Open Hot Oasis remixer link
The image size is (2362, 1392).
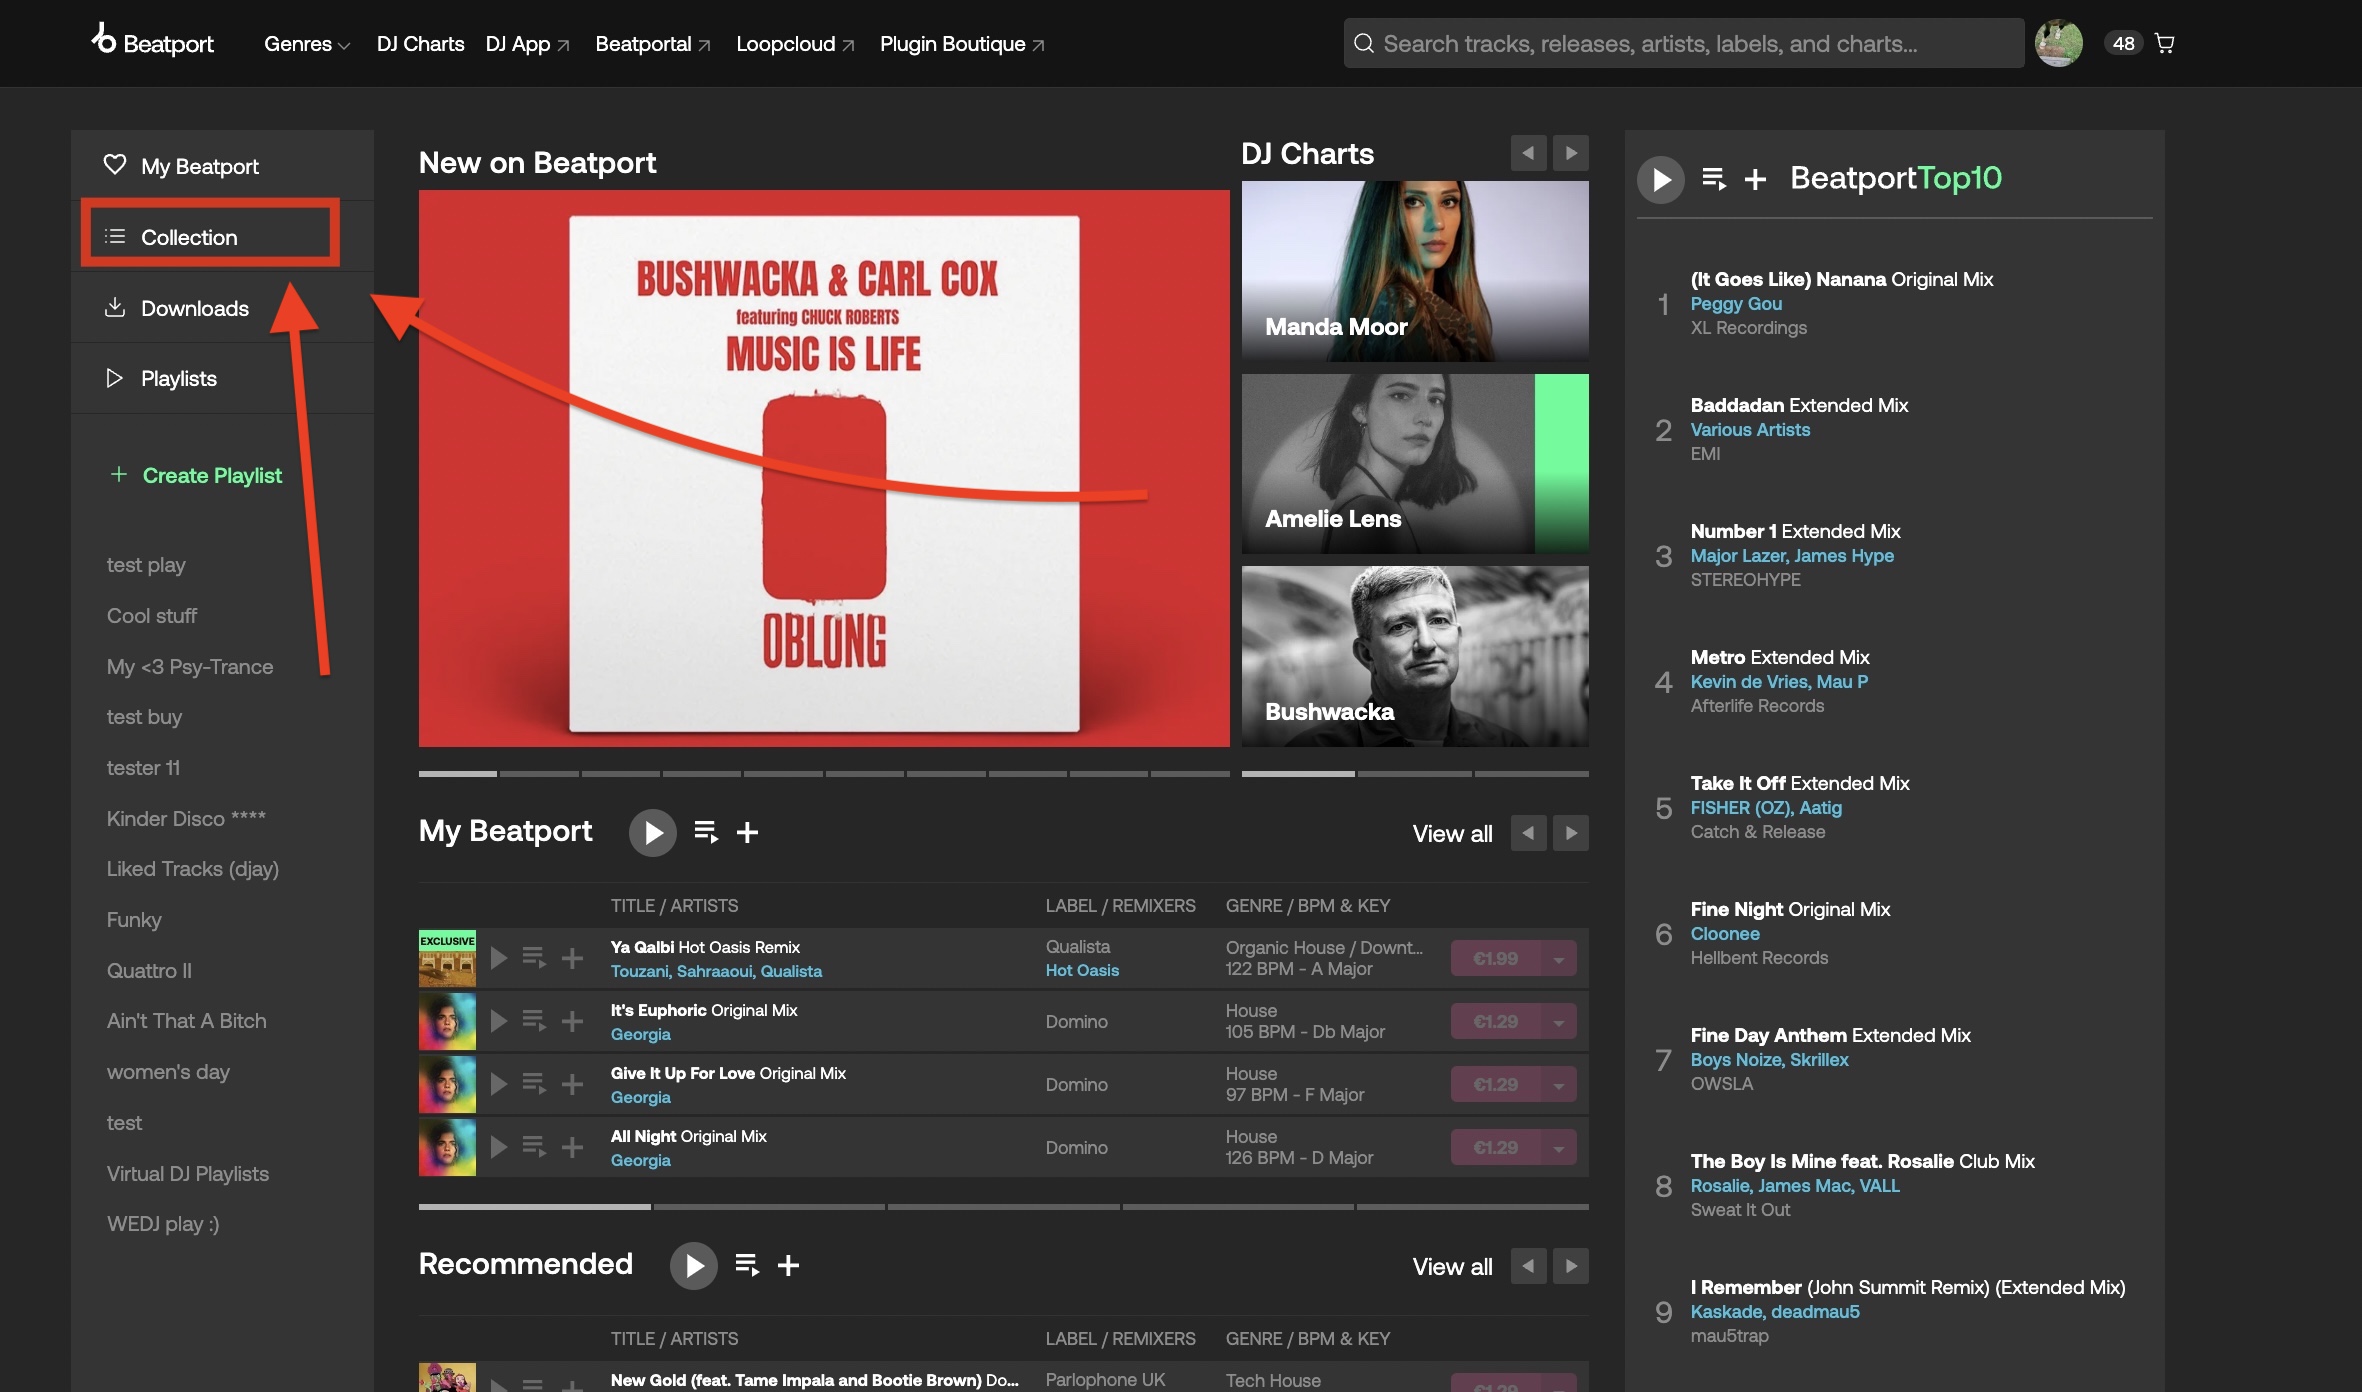click(x=1082, y=970)
